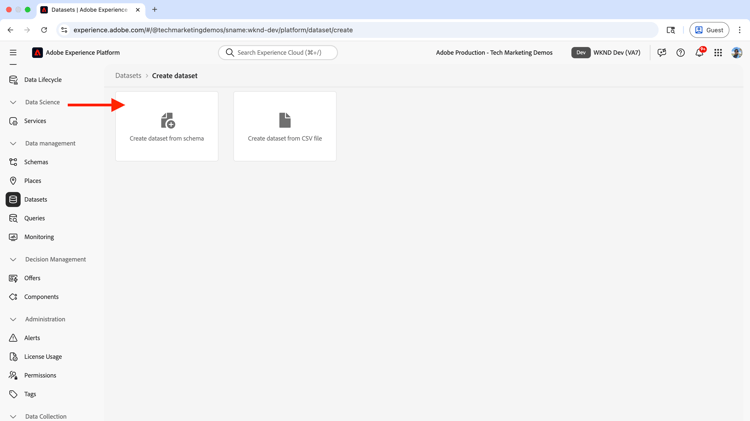Collapse the Data Science section

(13, 102)
